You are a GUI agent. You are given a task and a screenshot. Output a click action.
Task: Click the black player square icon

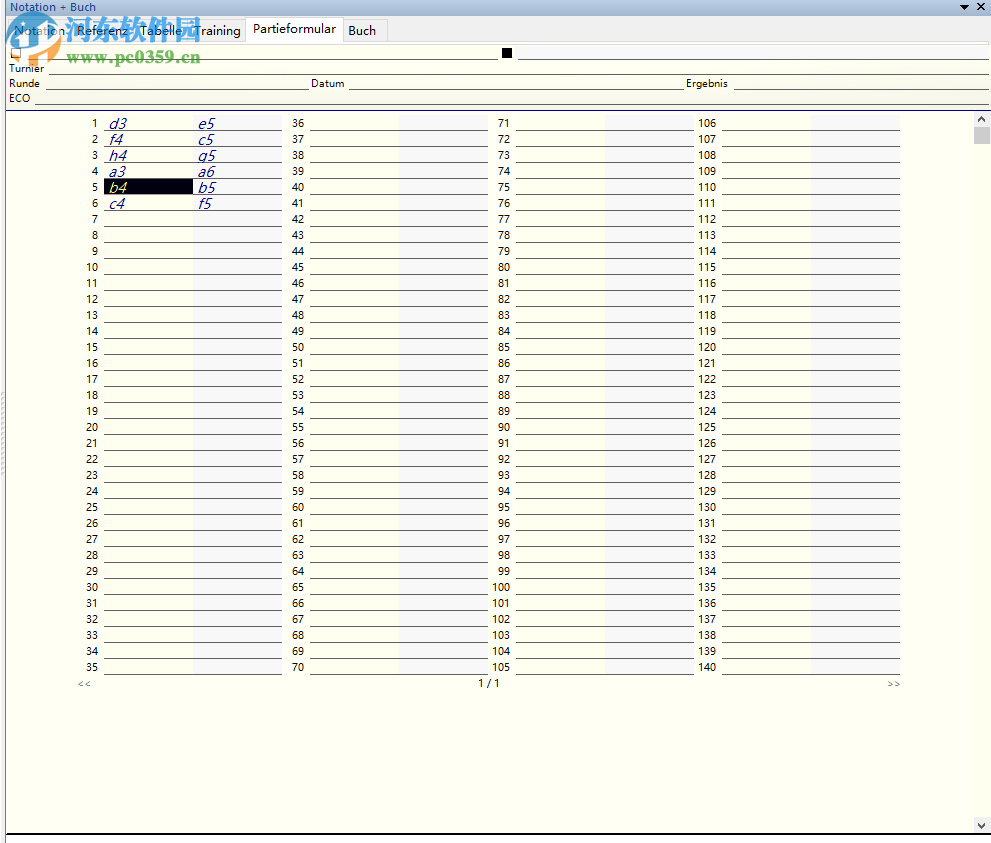pos(507,53)
